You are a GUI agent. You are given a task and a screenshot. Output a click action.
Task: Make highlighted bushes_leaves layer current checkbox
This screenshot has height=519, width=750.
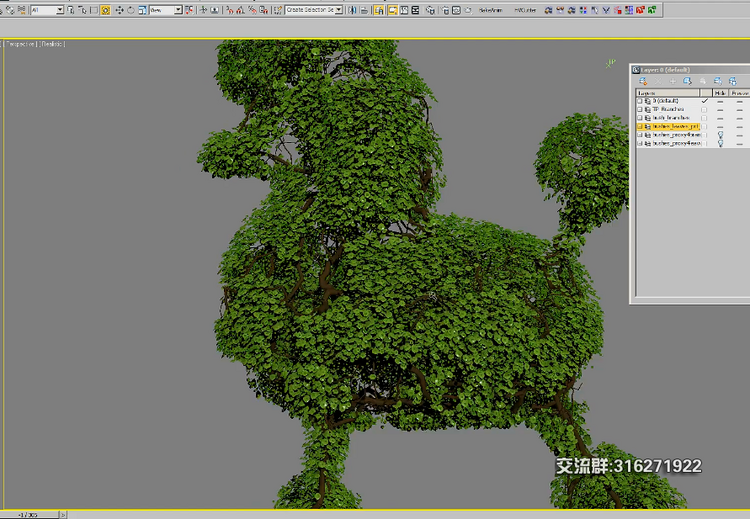tap(704, 126)
